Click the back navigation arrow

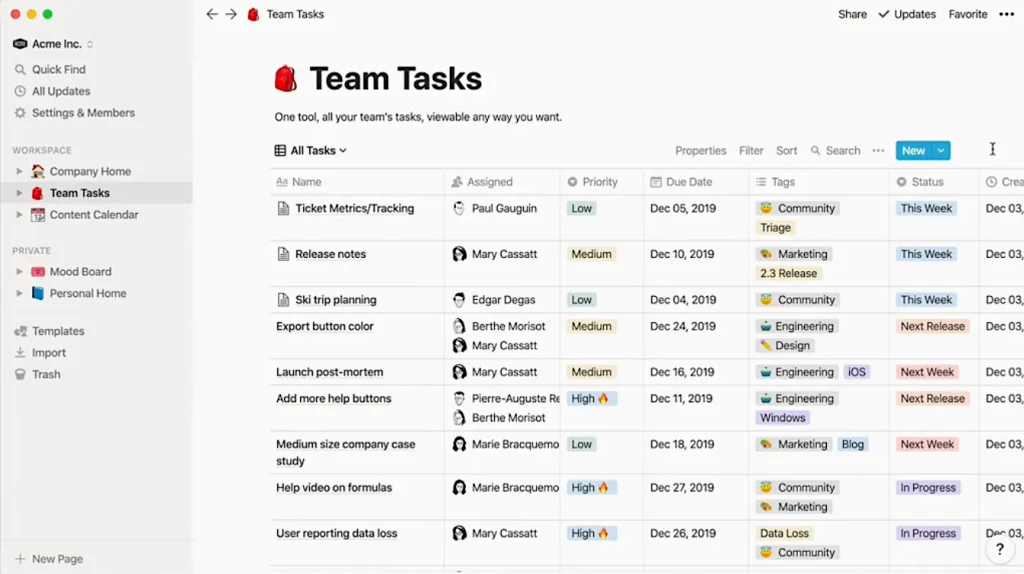click(211, 14)
